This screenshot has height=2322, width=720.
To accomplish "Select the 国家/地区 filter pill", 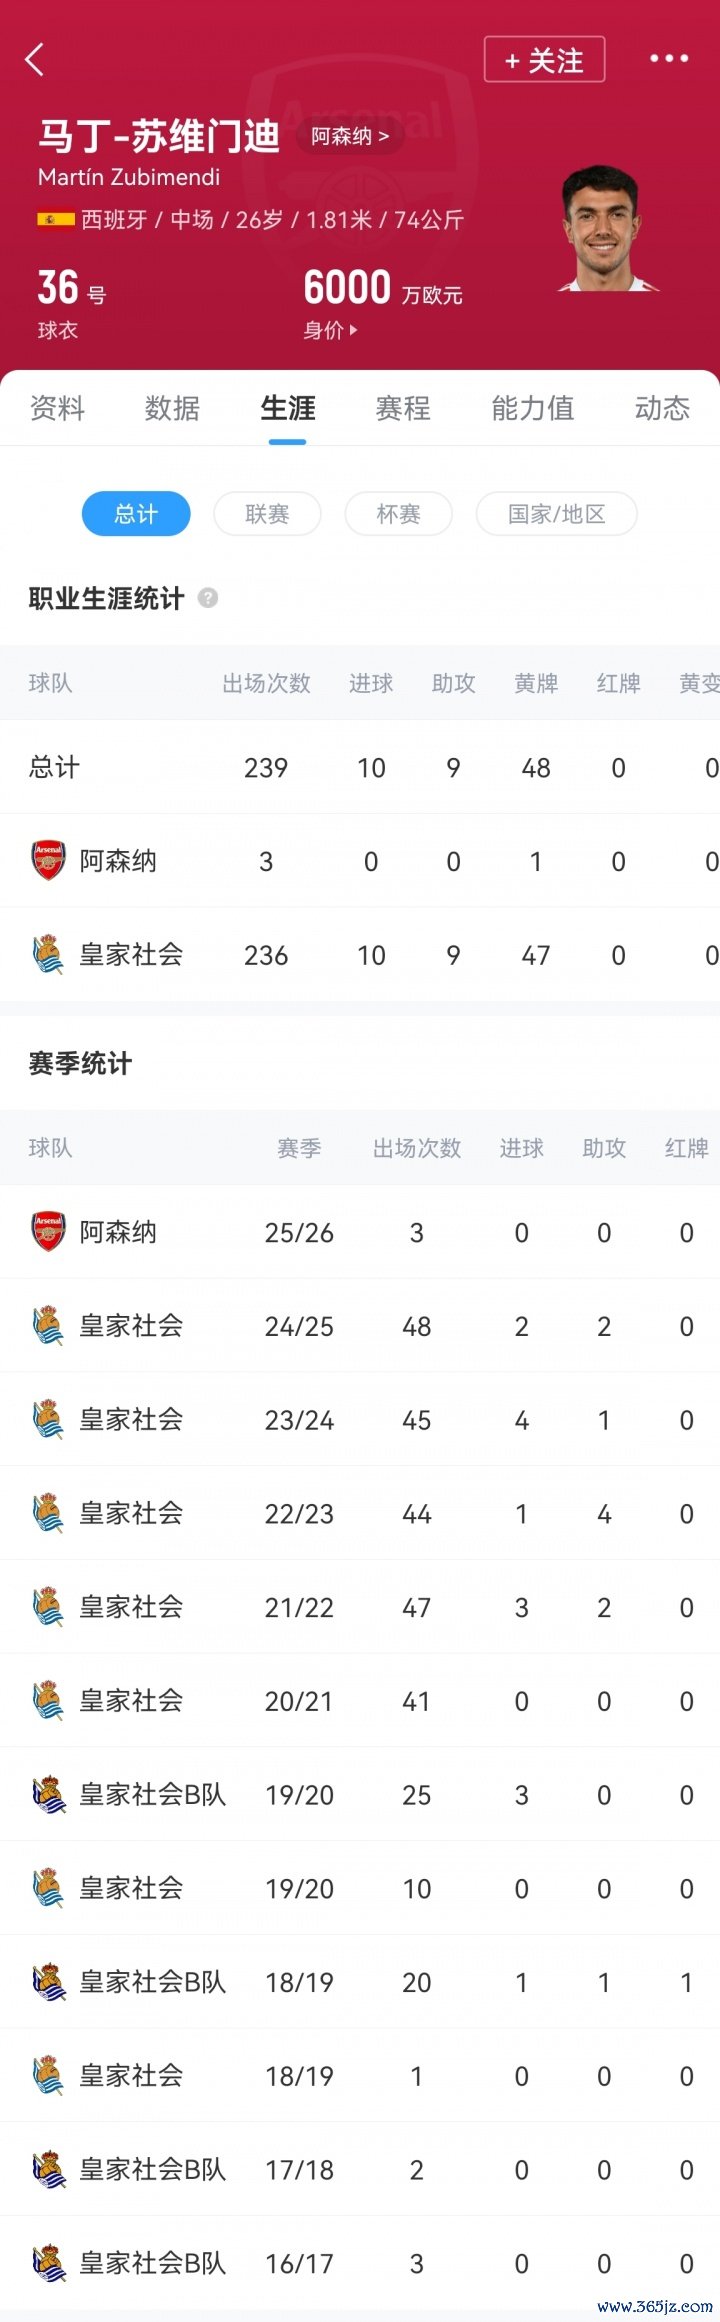I will pos(556,514).
